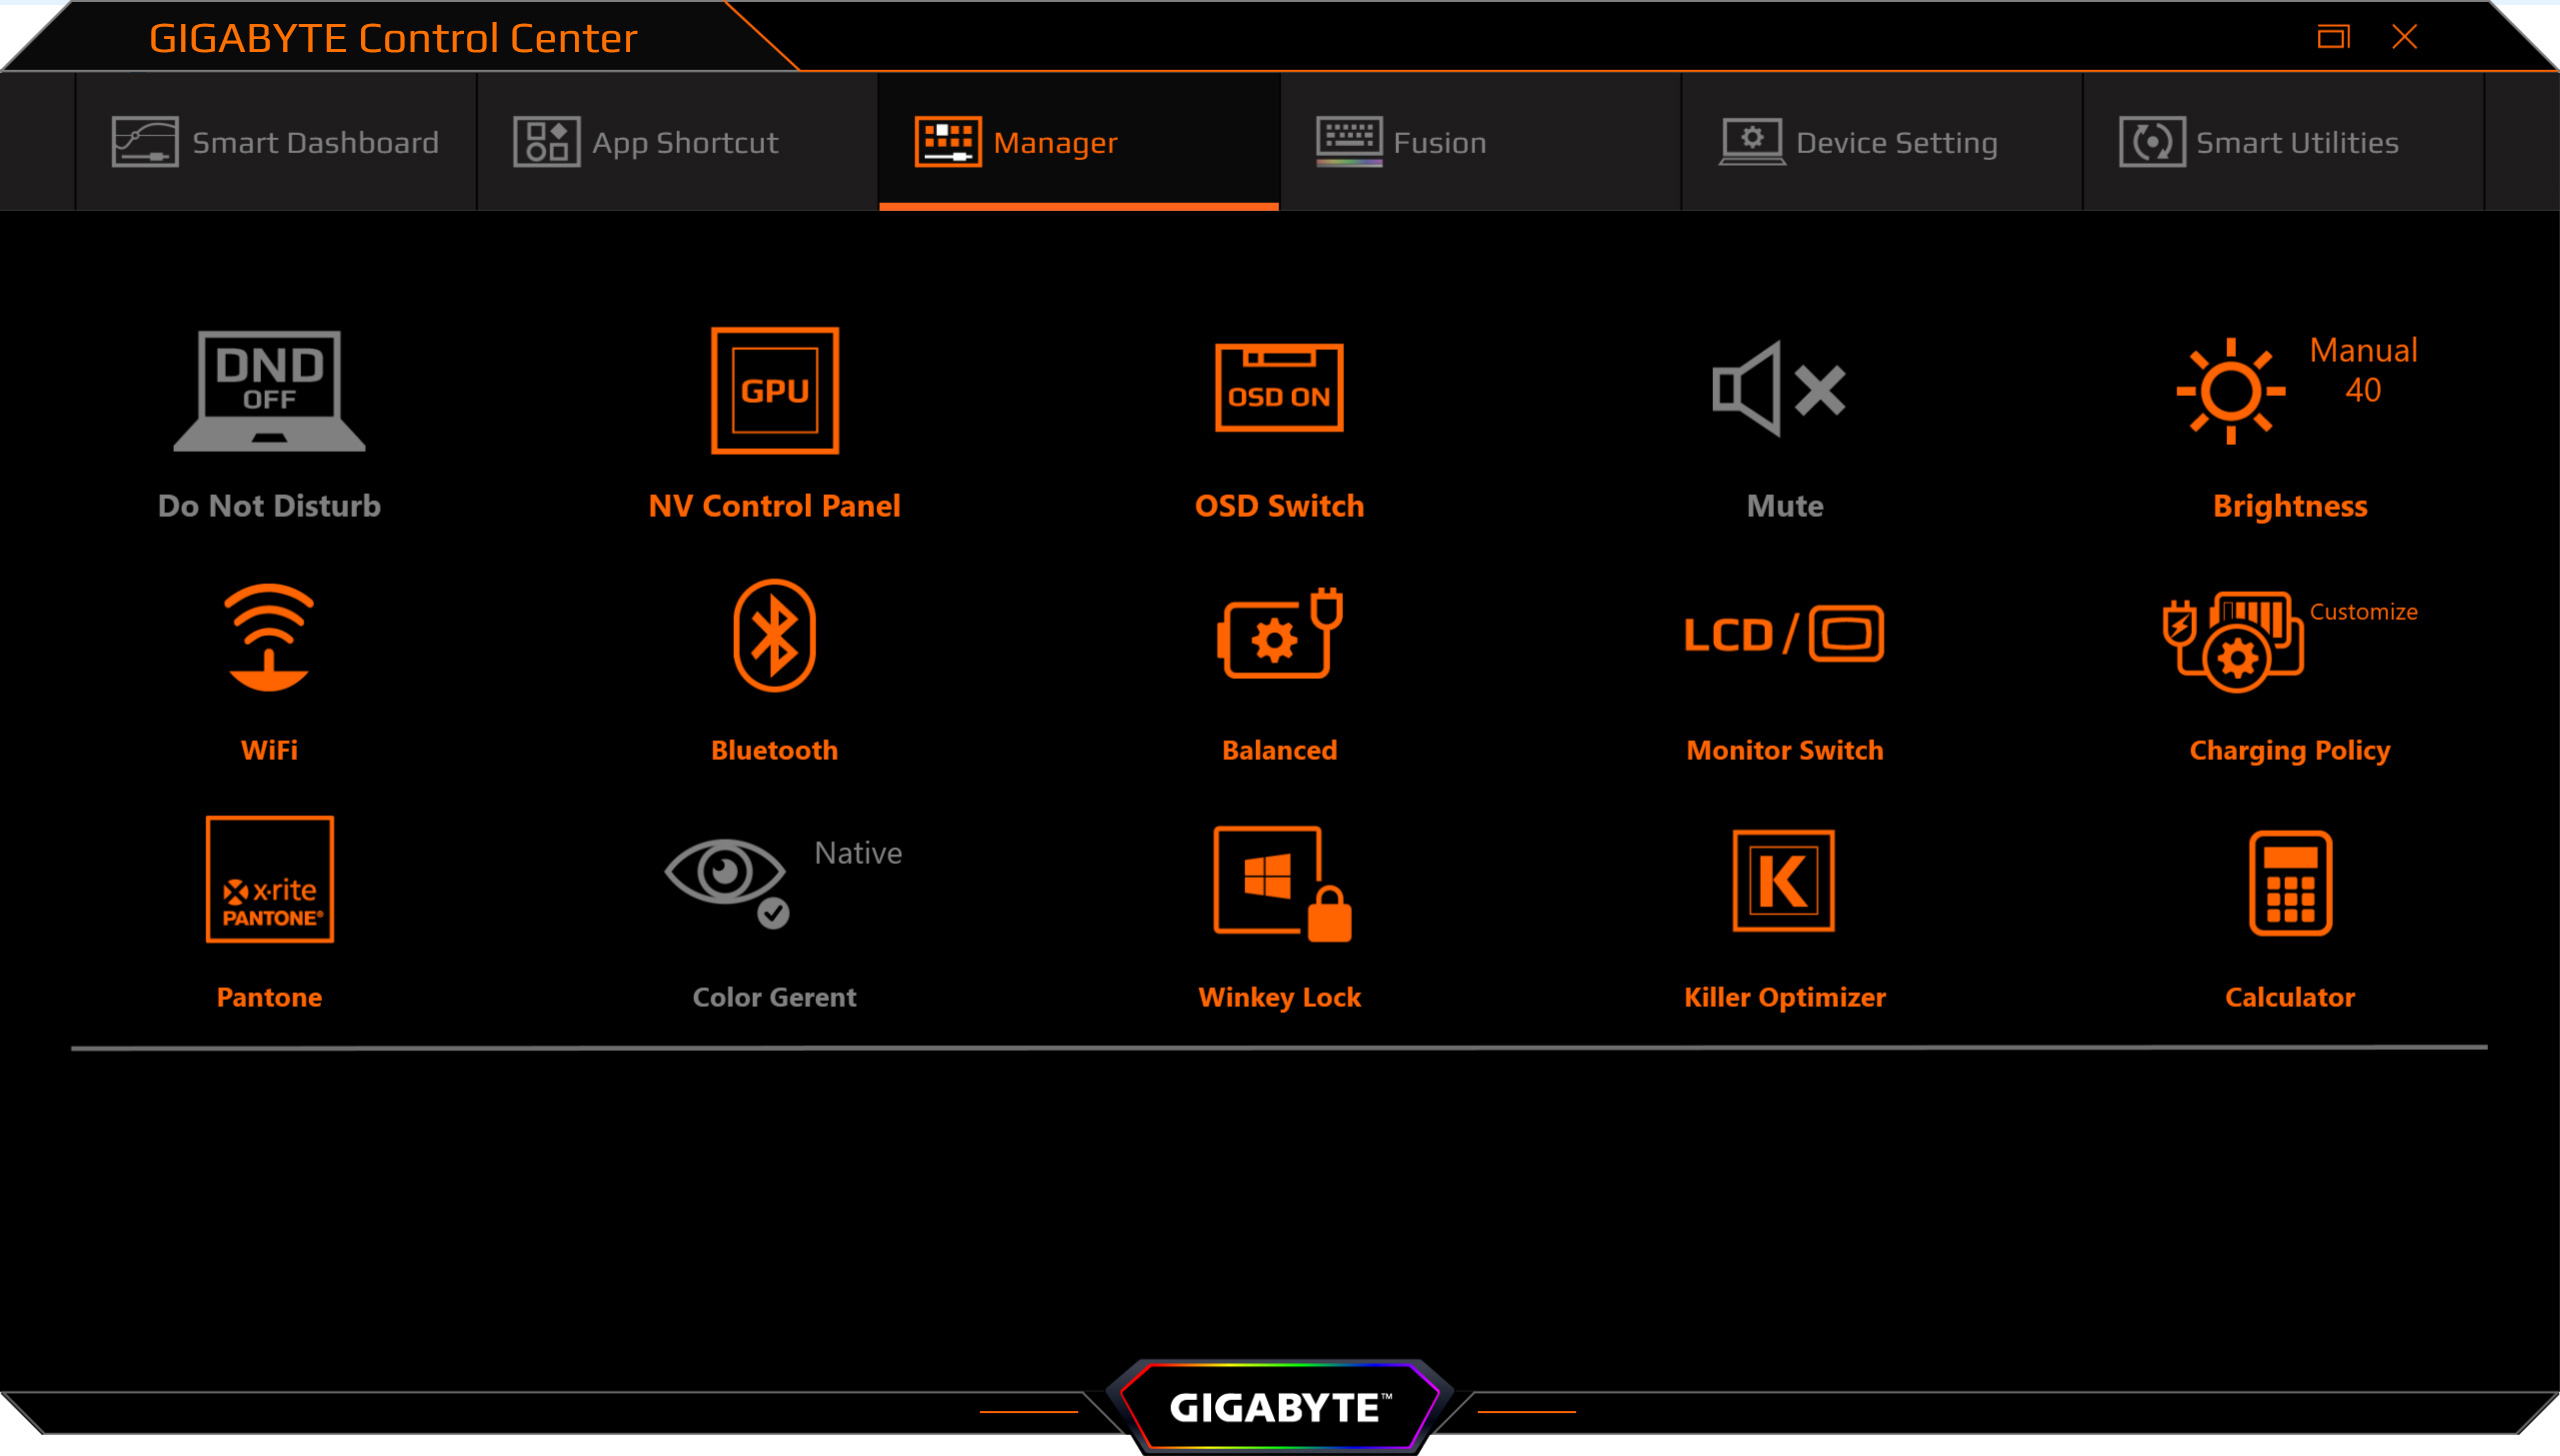Close the GIGABYTE Control Center window

[x=2405, y=37]
